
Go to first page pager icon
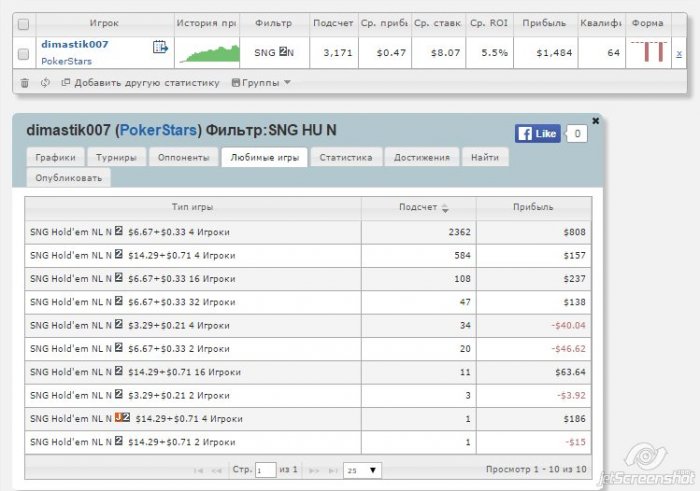199,470
